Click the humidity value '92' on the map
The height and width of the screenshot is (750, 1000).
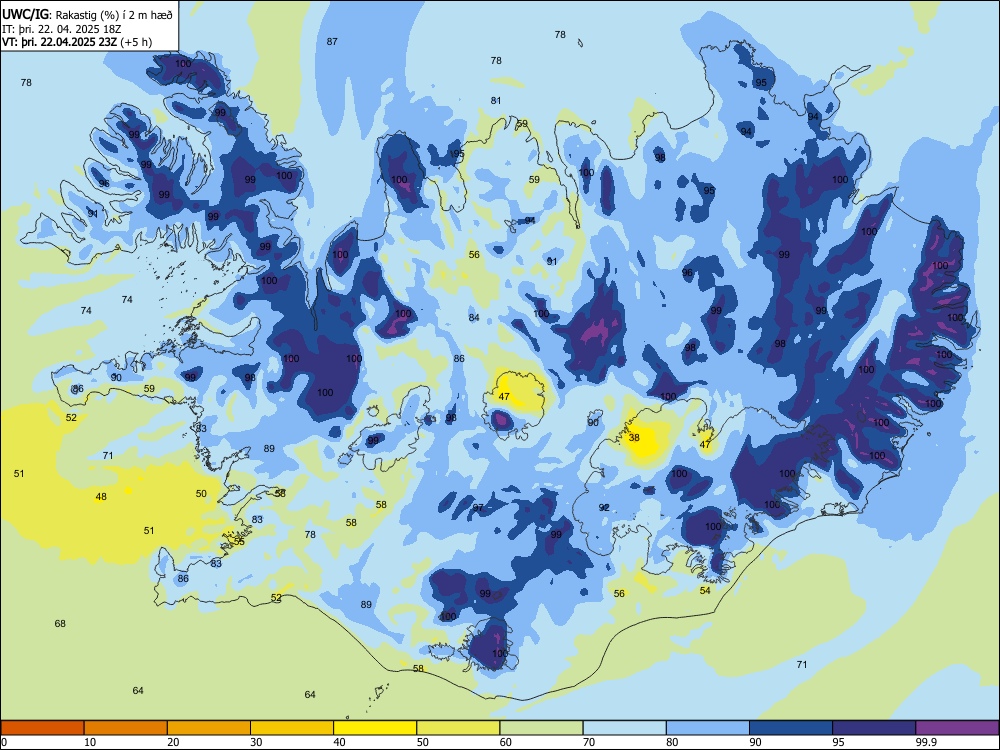click(604, 507)
